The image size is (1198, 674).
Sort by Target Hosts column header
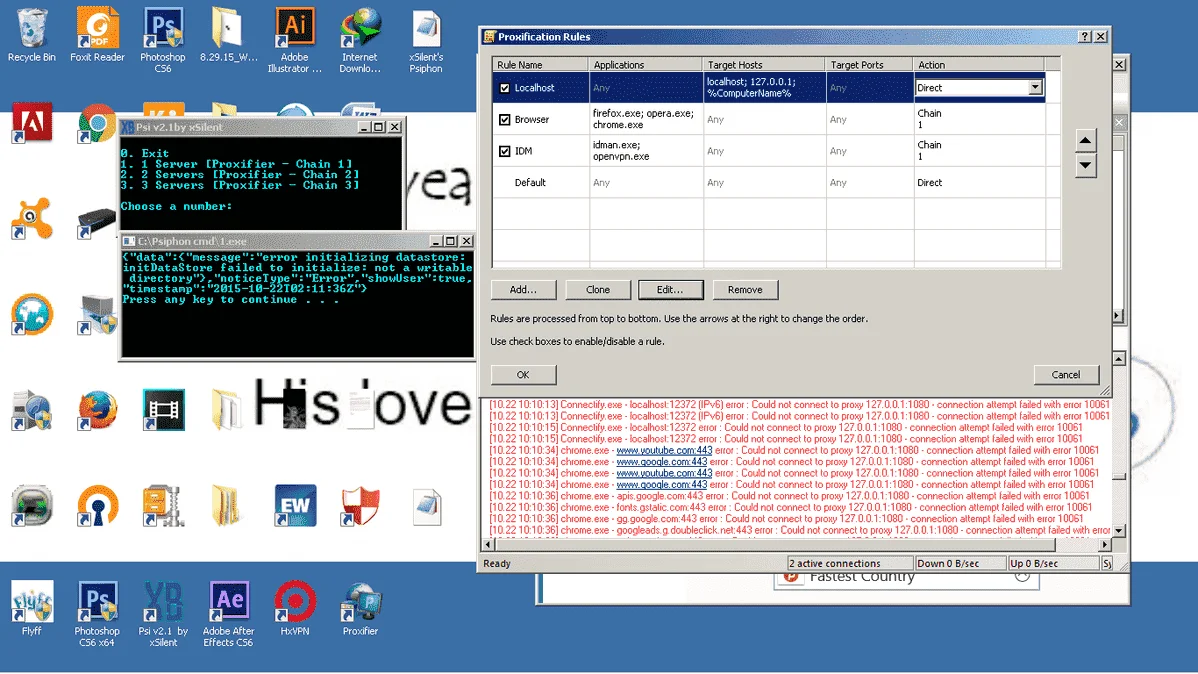(764, 65)
